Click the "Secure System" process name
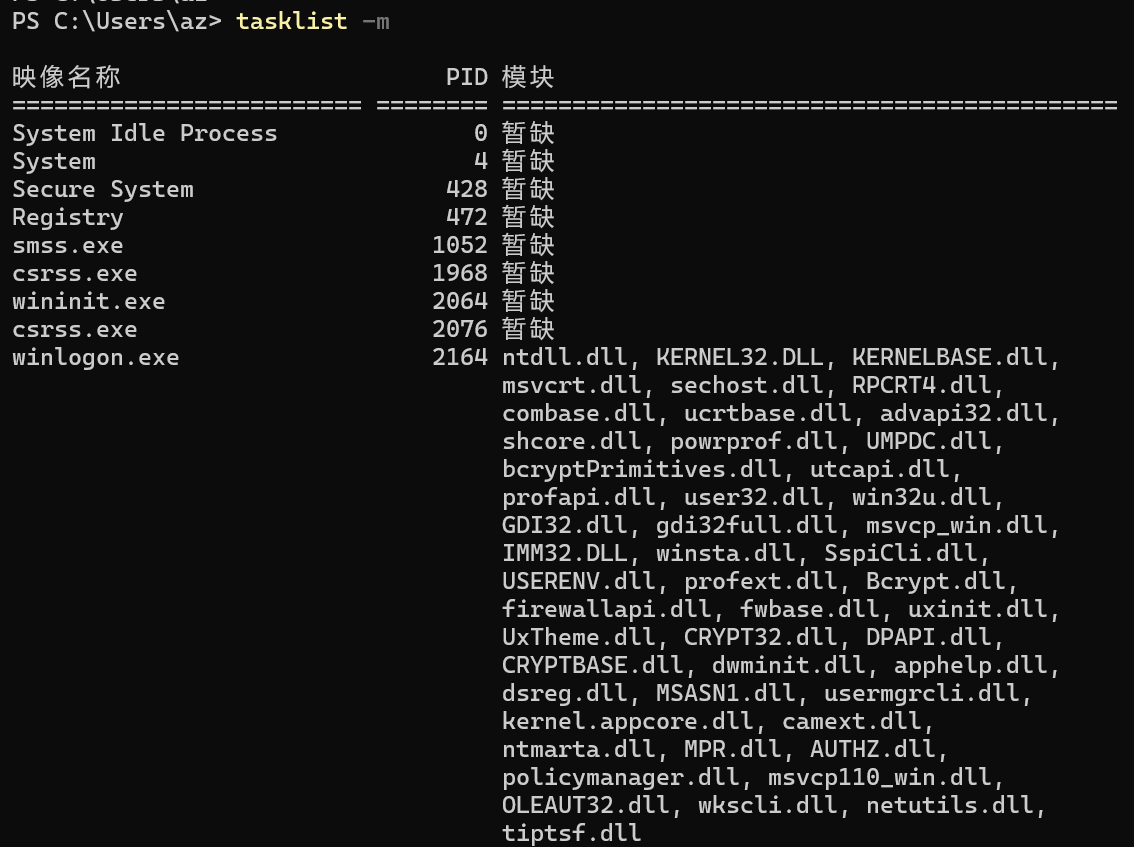This screenshot has width=1134, height=847. pos(102,189)
